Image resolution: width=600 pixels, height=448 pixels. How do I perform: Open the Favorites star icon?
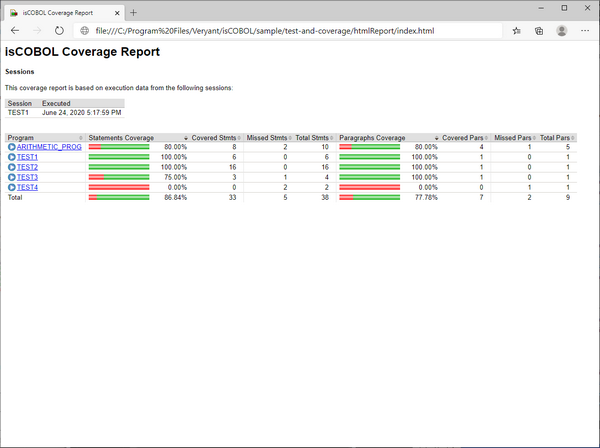click(517, 31)
